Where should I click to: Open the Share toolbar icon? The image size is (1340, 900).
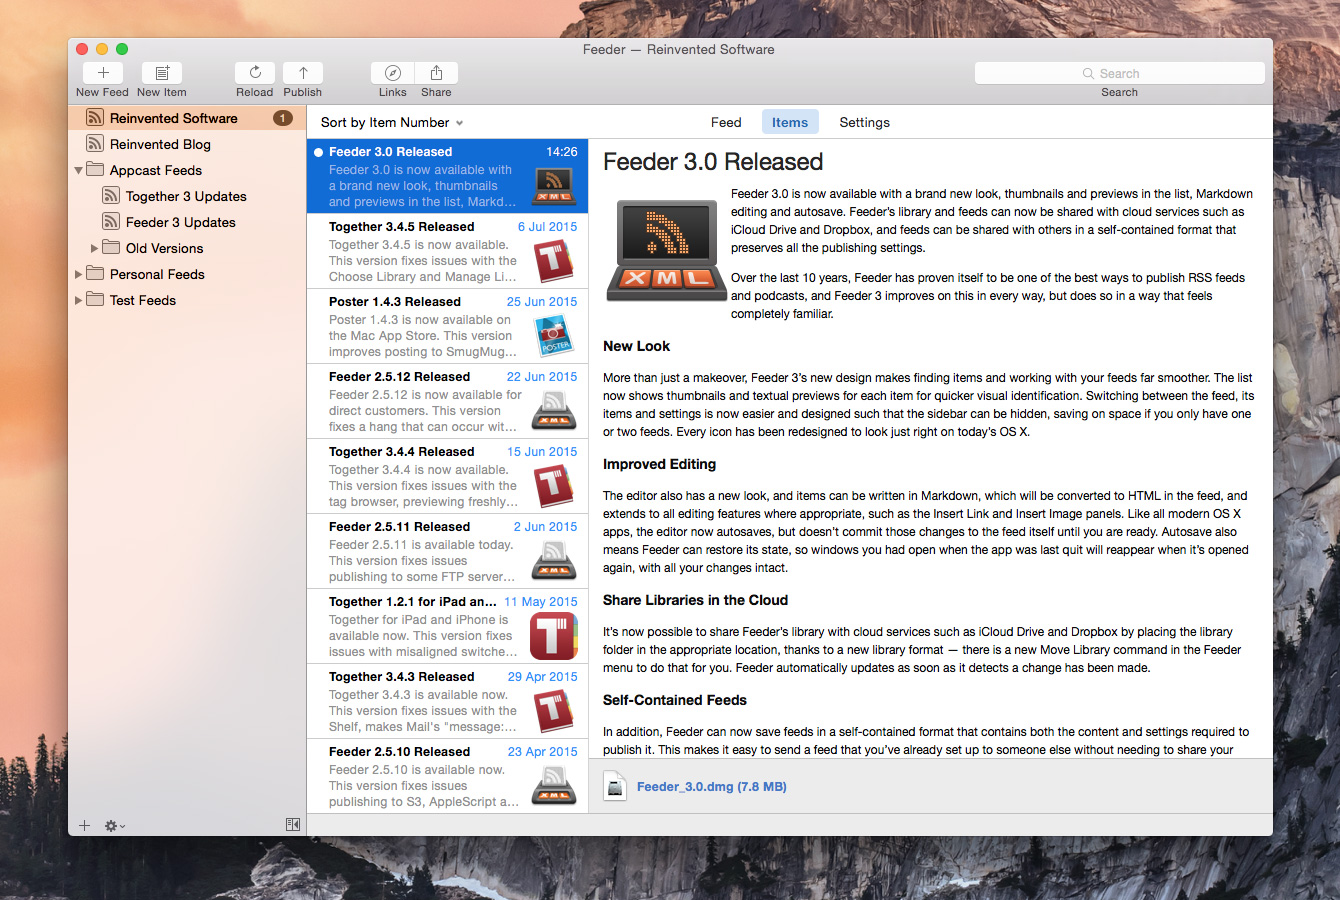click(x=436, y=73)
